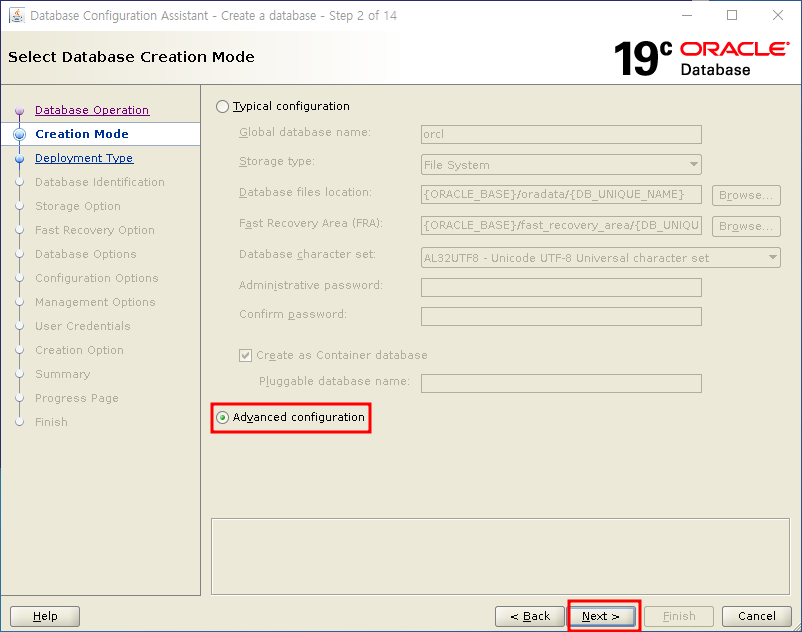Minimize the Database Configuration Assistant window
The height and width of the screenshot is (632, 802).
coord(687,15)
